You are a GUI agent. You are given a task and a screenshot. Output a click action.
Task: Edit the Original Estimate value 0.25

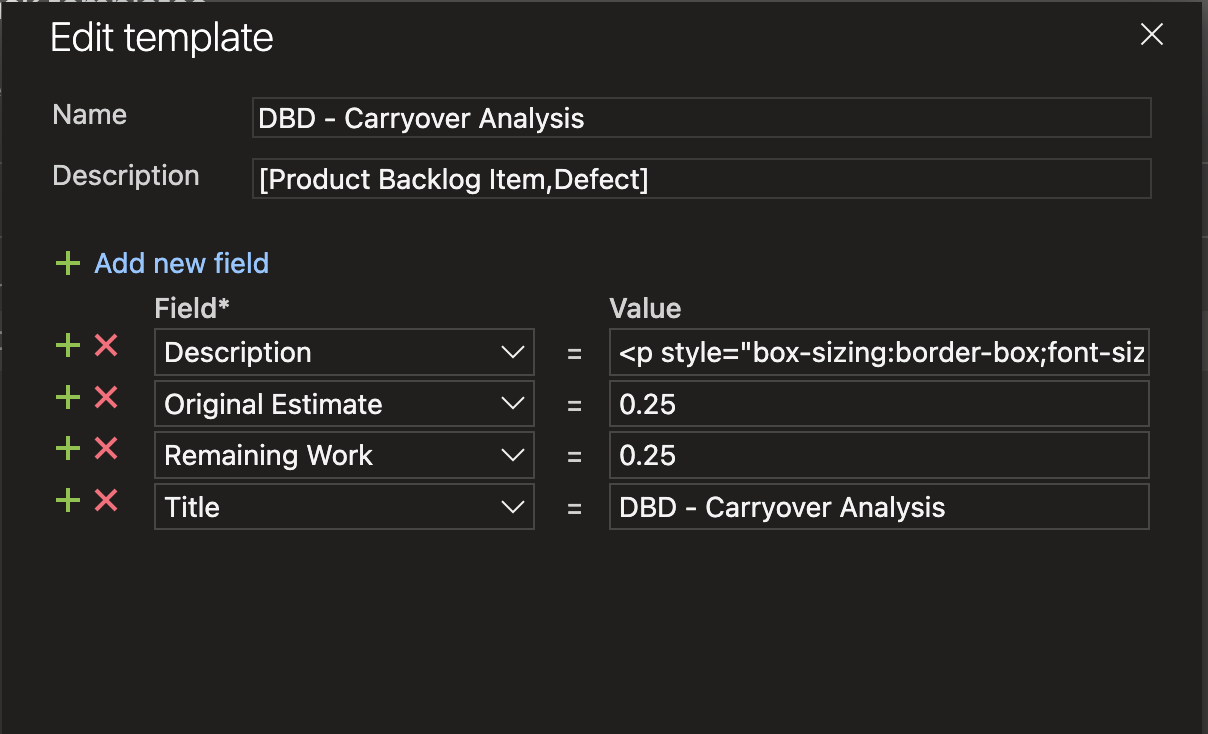pyautogui.click(x=878, y=404)
